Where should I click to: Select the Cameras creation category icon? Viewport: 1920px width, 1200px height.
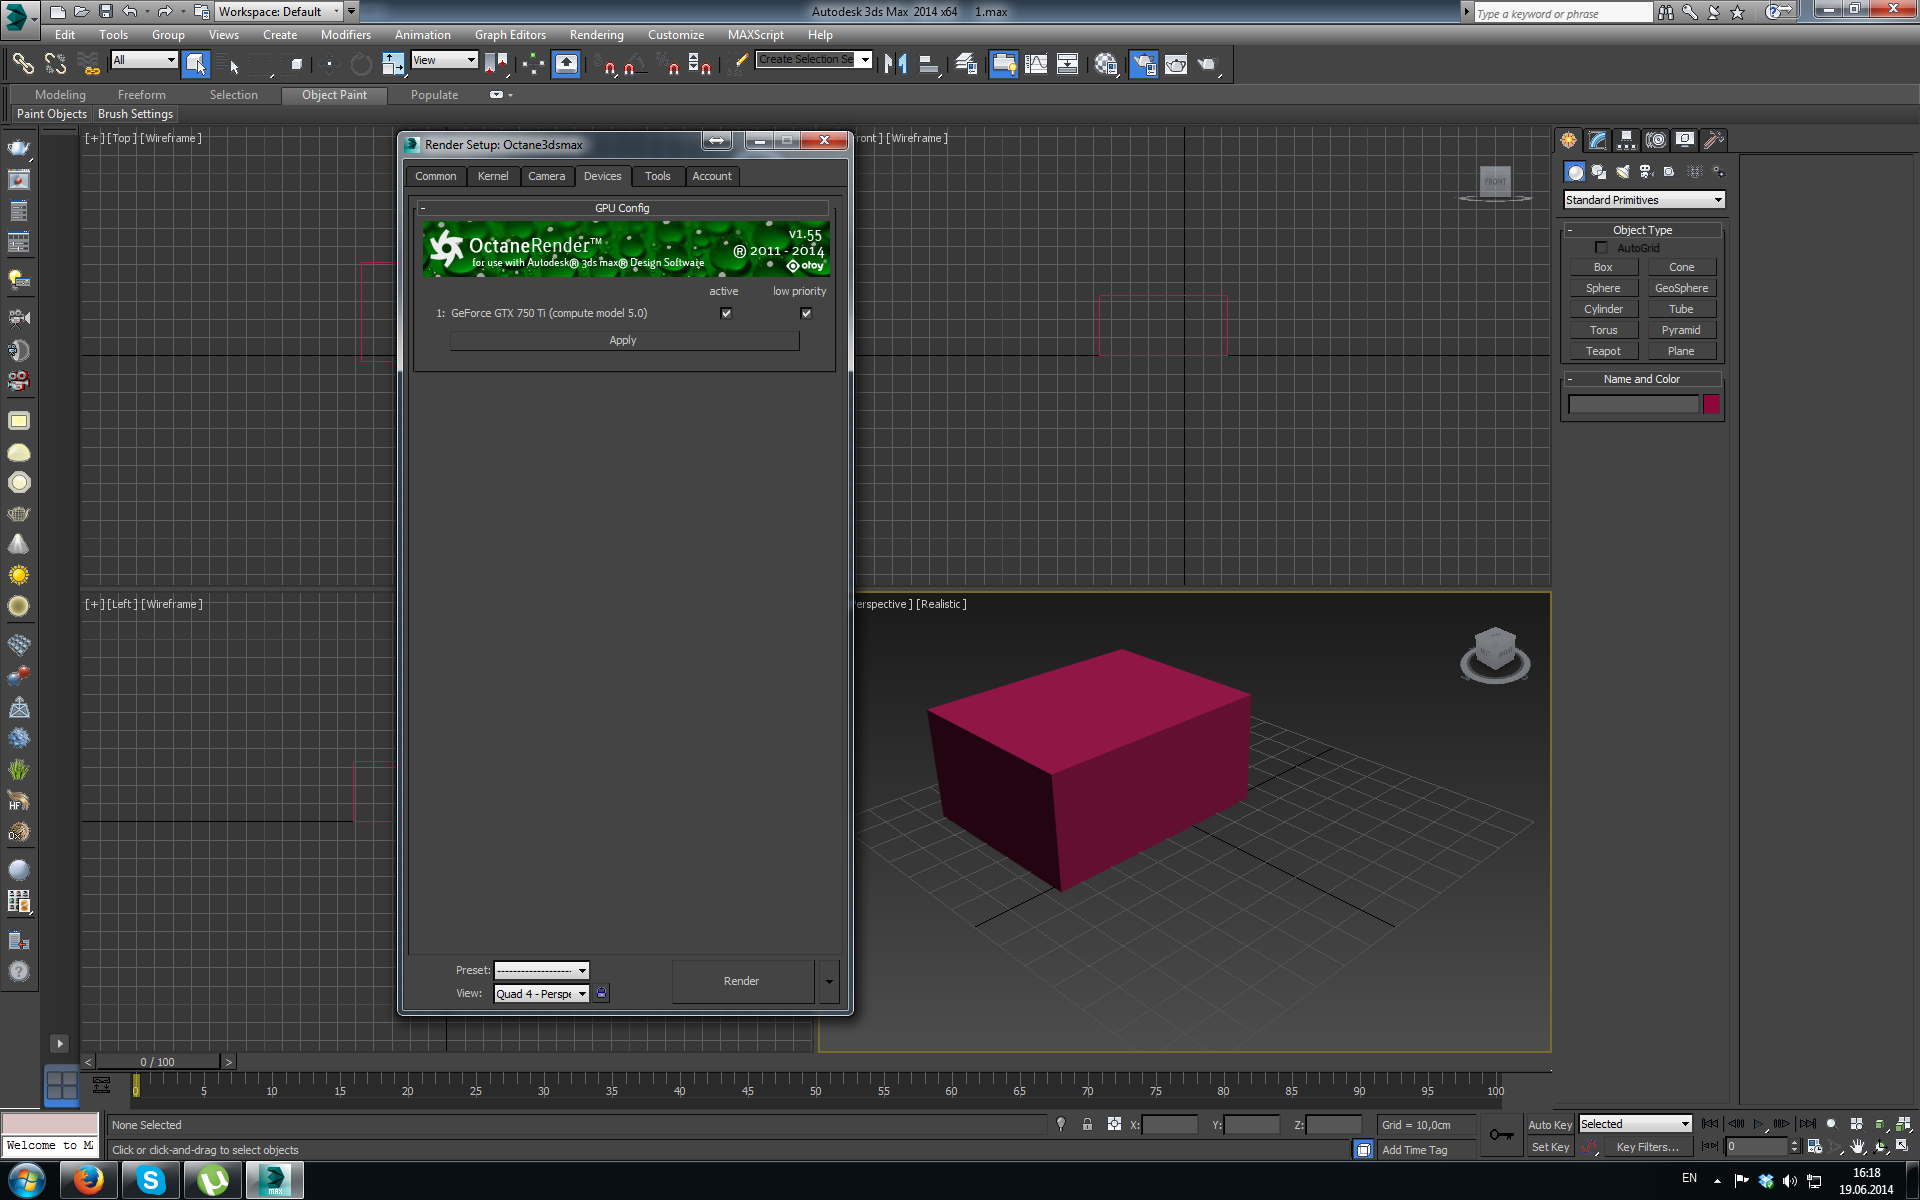point(1646,172)
